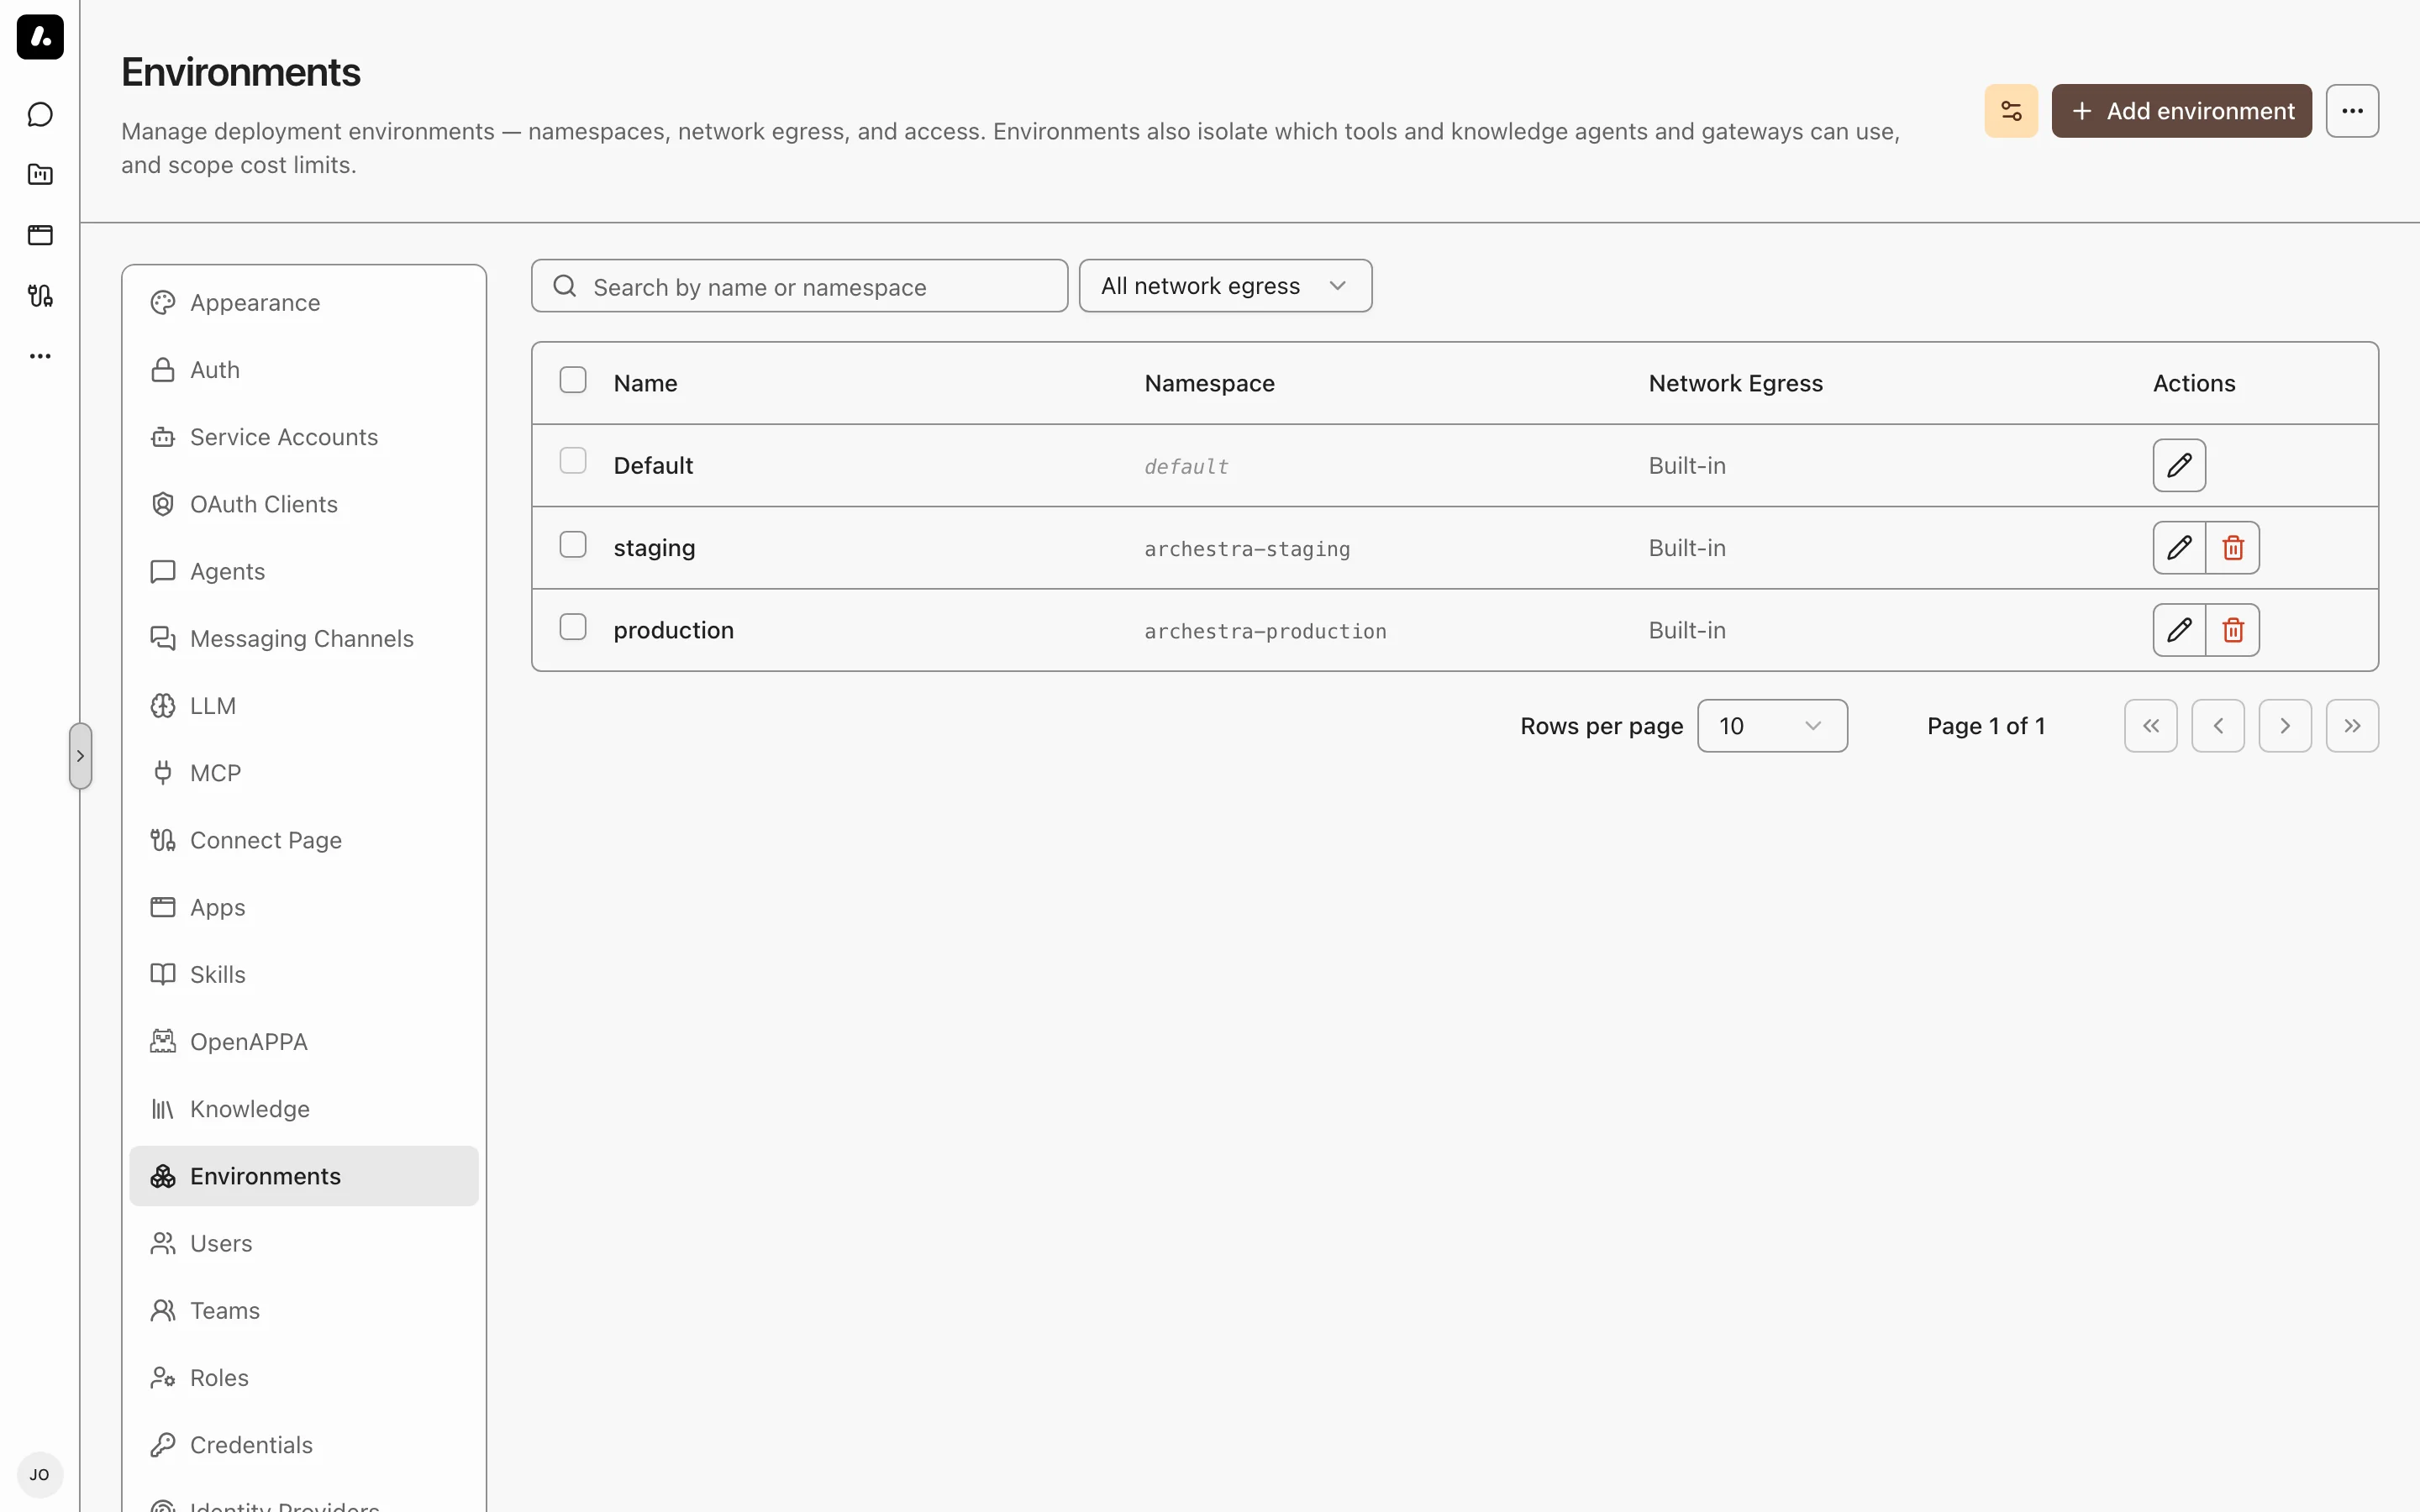
Task: Select the production row checkbox
Action: 573,627
